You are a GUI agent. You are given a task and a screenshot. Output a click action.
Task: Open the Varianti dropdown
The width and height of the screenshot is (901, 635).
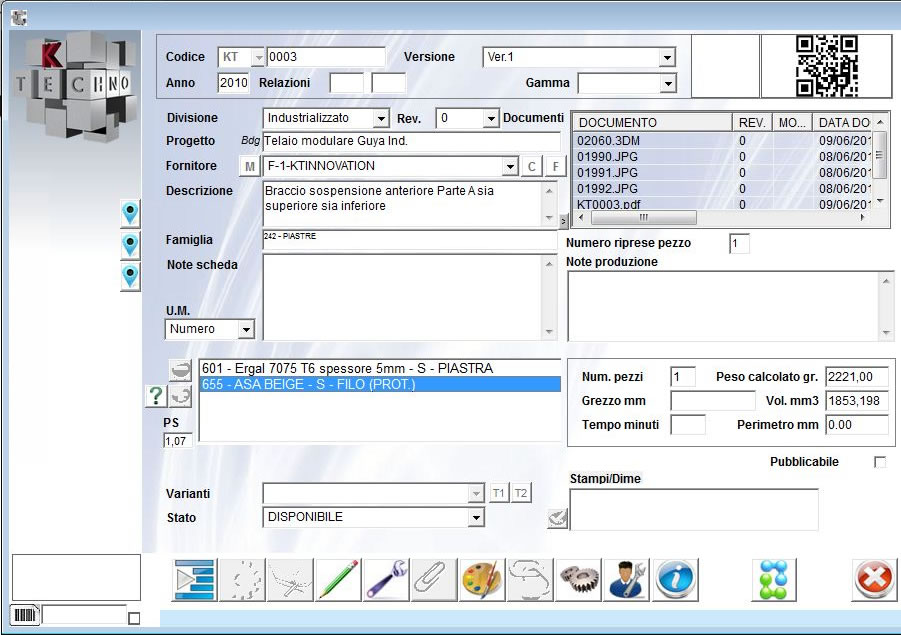click(476, 494)
